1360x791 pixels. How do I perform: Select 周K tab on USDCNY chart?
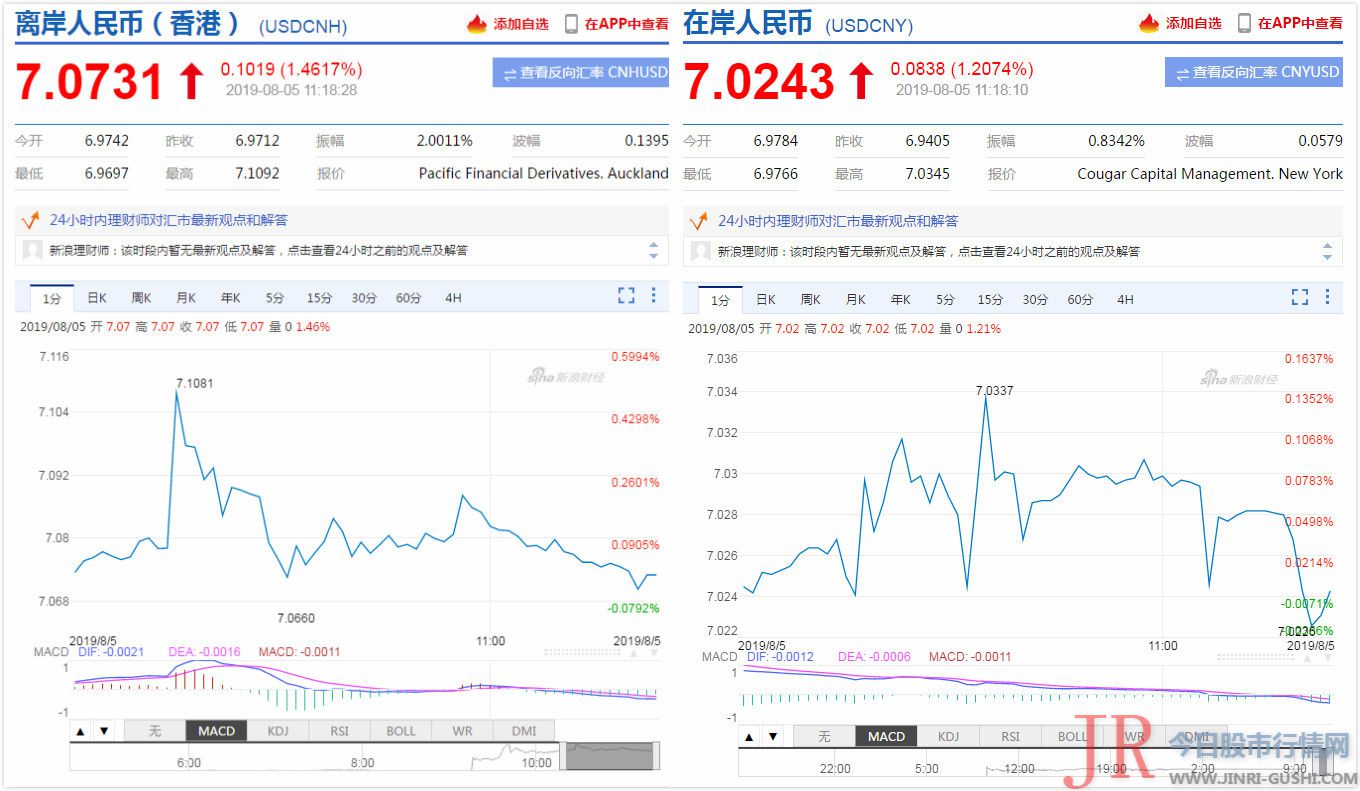coord(810,300)
